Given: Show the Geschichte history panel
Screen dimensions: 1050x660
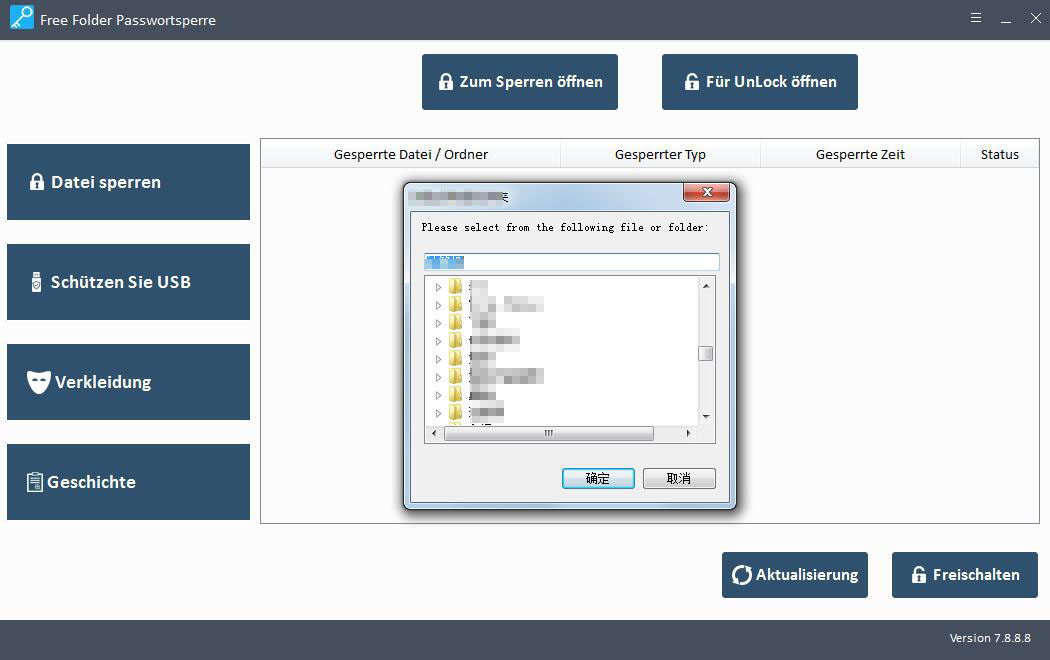Looking at the screenshot, I should click(x=128, y=482).
